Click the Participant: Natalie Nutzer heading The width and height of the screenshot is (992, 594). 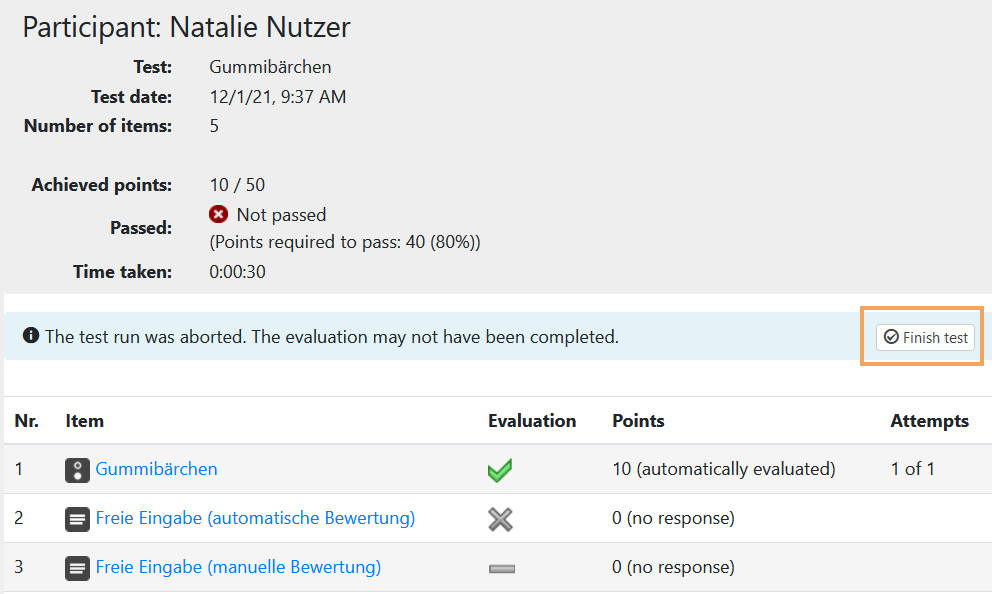tap(187, 27)
